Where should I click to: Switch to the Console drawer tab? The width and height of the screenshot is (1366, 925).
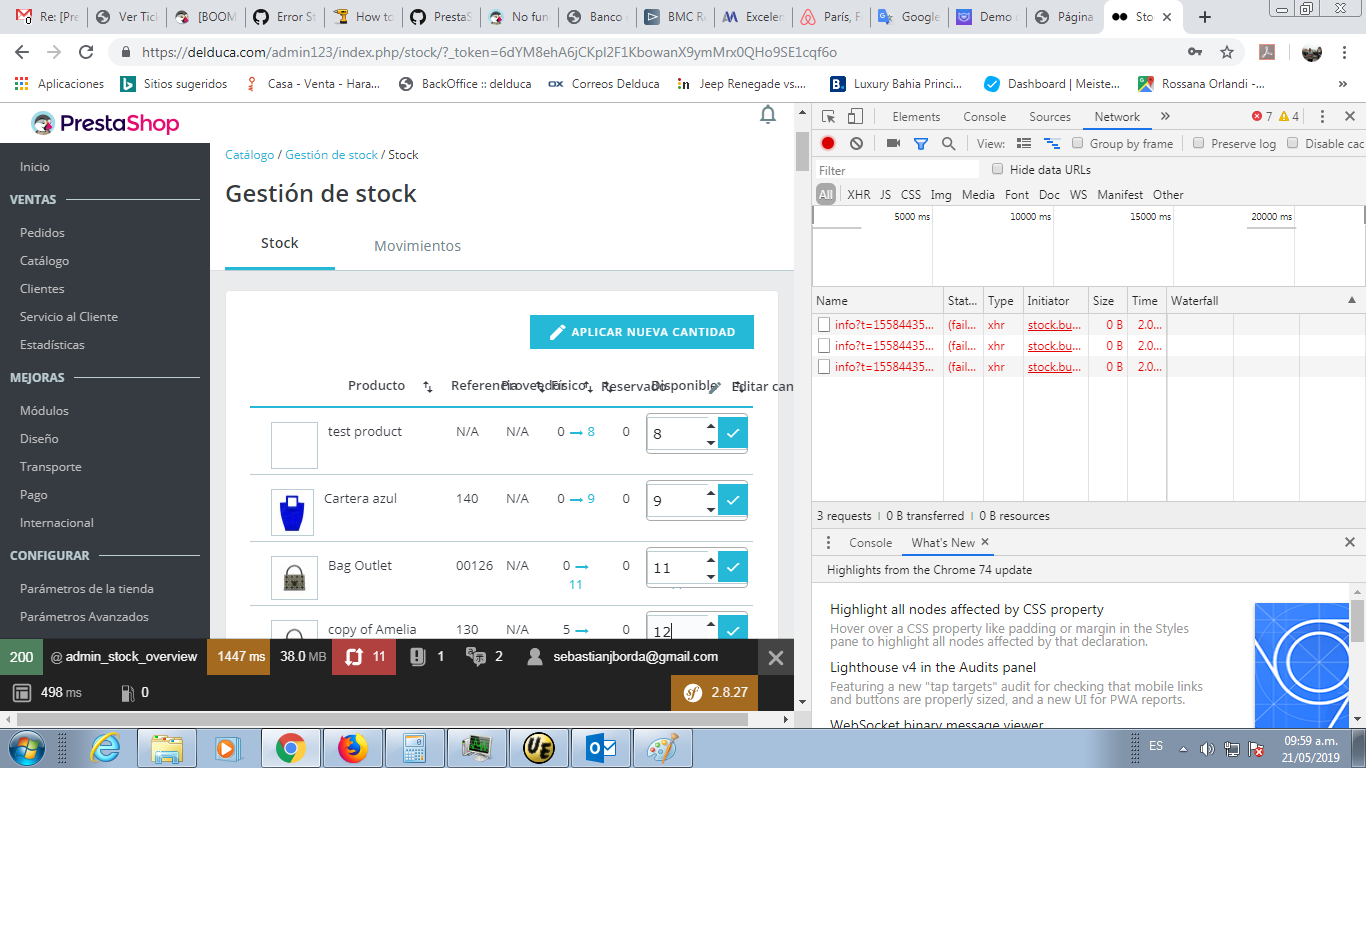click(x=870, y=543)
